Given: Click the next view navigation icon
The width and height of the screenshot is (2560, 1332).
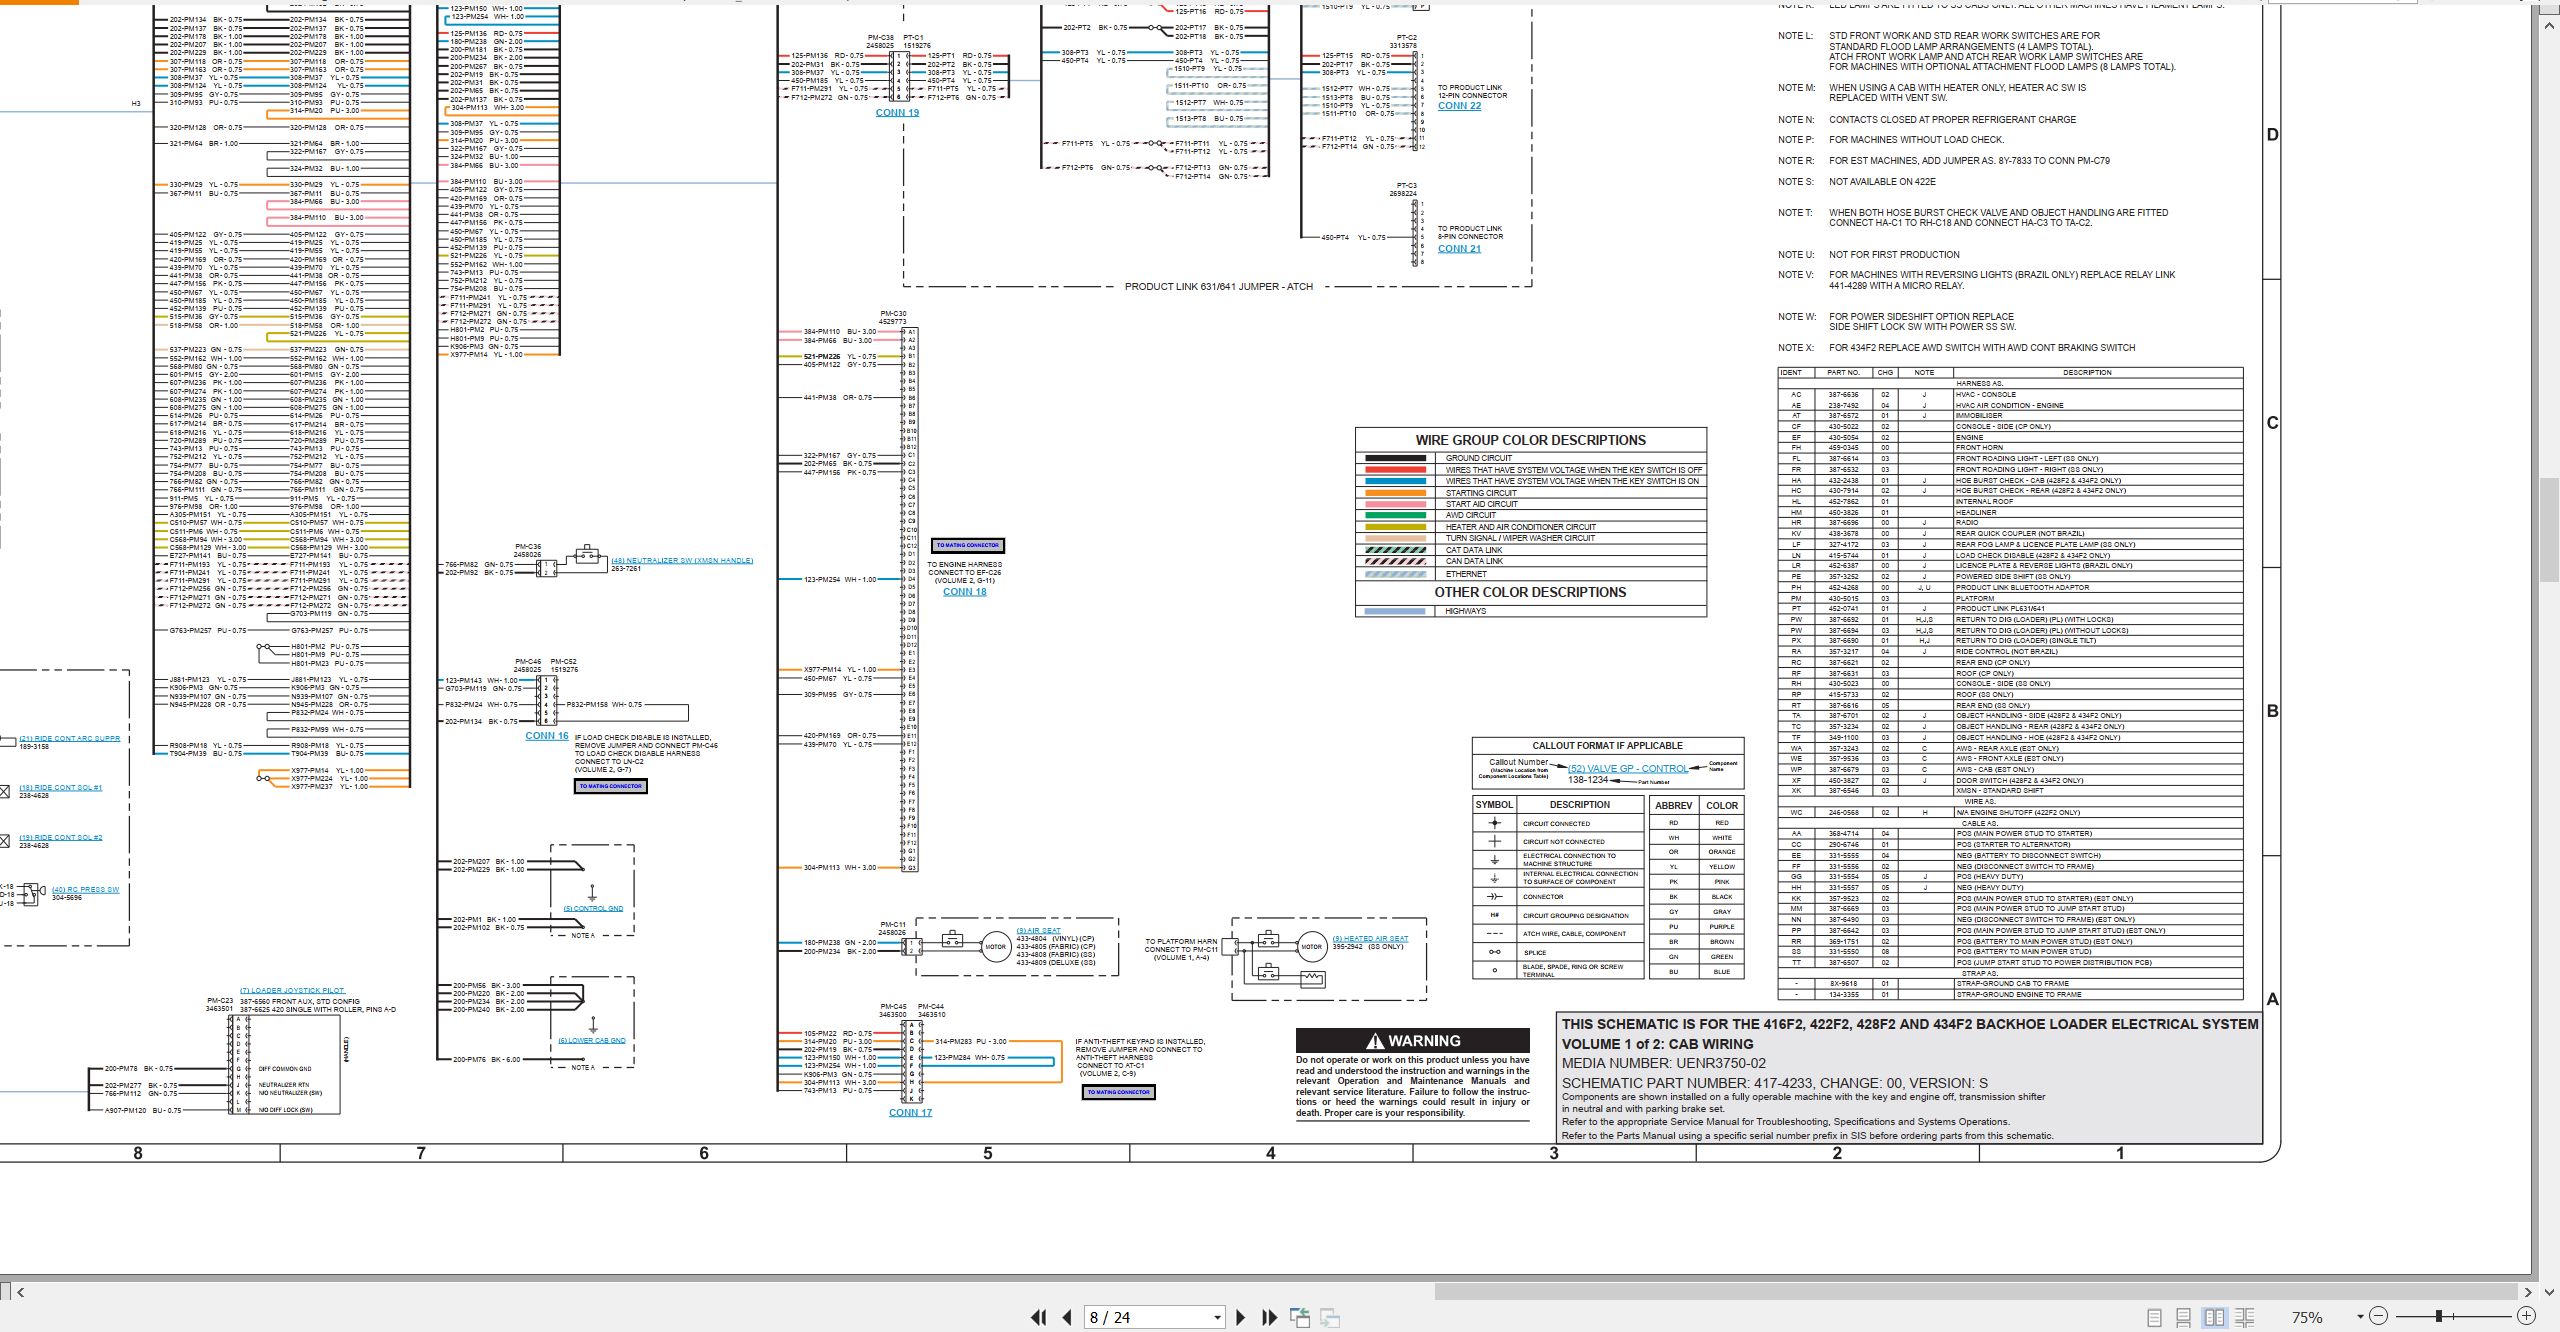Looking at the screenshot, I should [x=1330, y=1317].
